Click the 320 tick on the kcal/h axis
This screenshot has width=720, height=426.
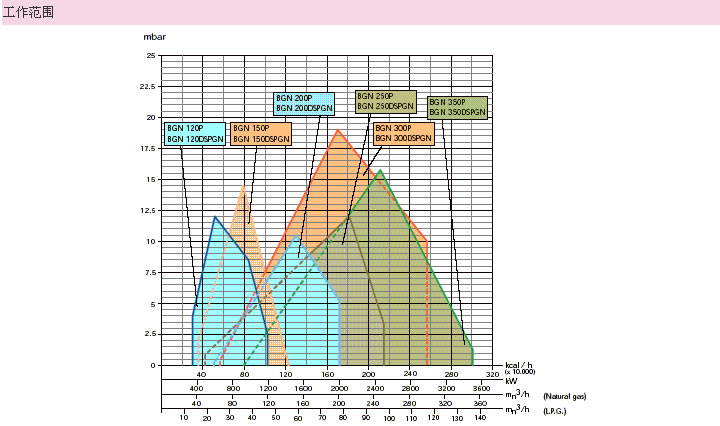[x=491, y=374]
